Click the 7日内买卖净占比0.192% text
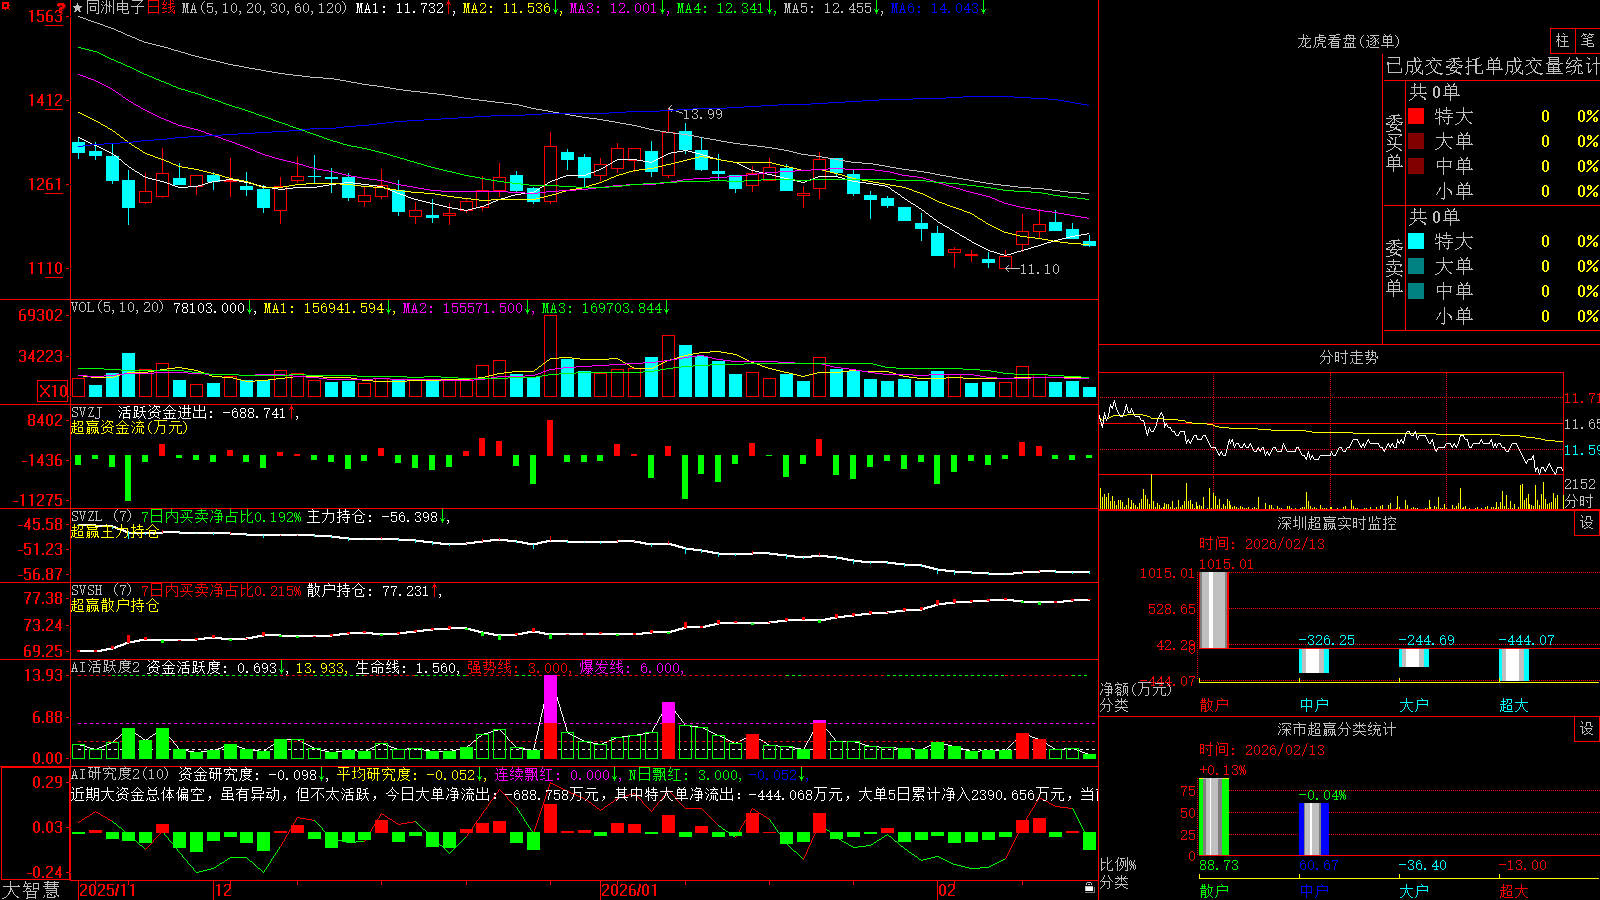Viewport: 1600px width, 900px height. (221, 517)
